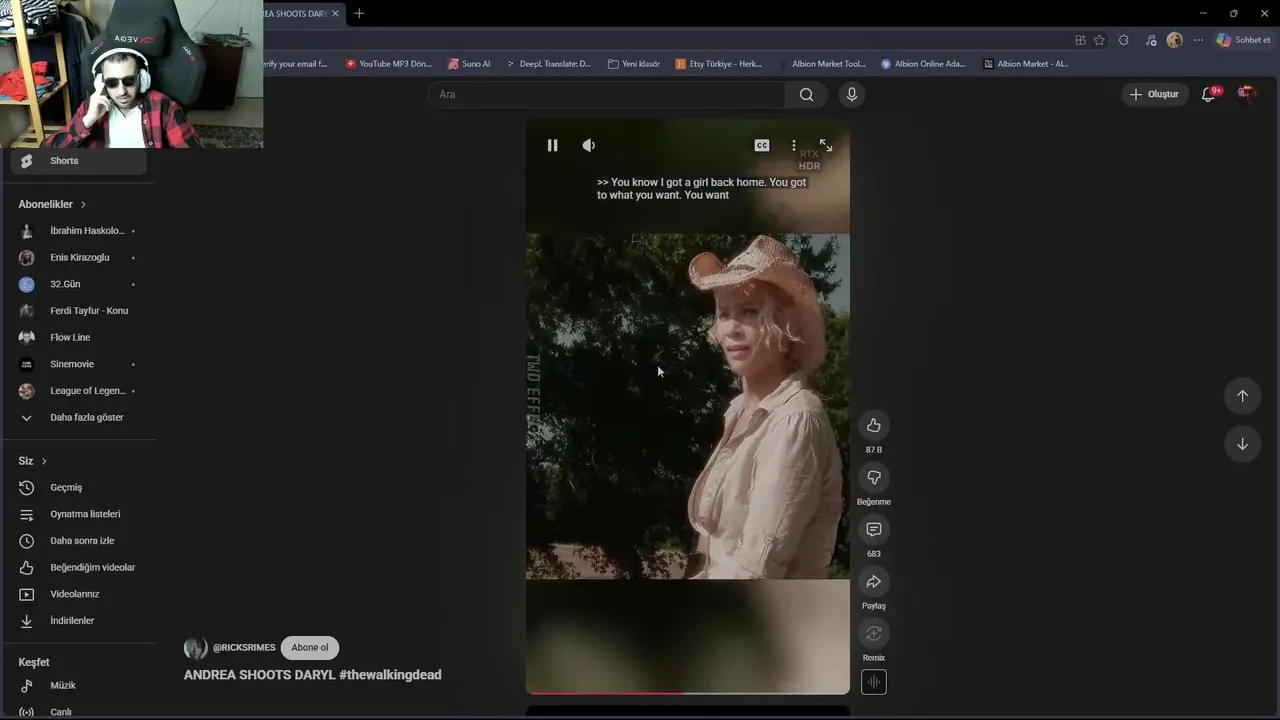Start voice search with microphone
Screen dimensions: 1280x720
coord(852,94)
